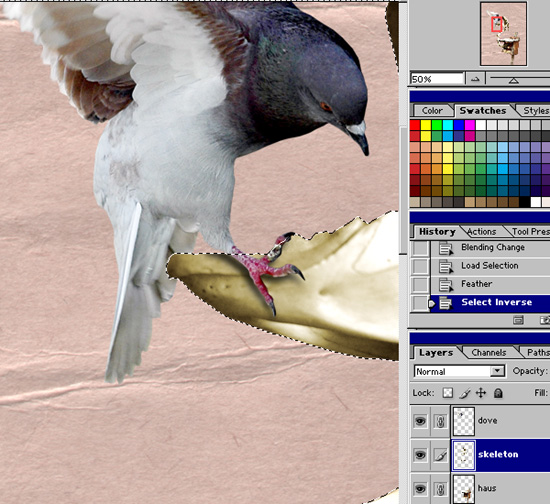Switch to the Channels tab
Viewport: 550px width, 504px height.
(x=489, y=352)
